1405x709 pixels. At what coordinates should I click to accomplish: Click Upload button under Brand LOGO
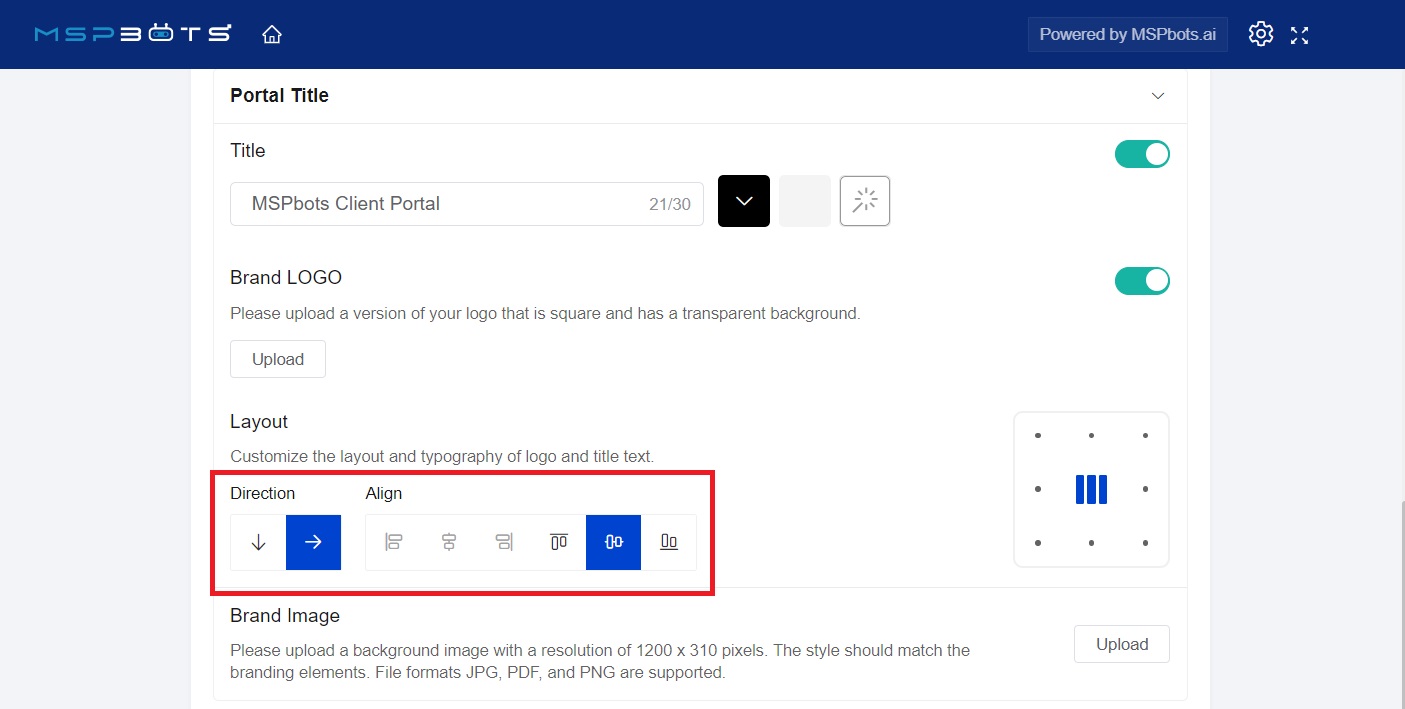pyautogui.click(x=278, y=359)
